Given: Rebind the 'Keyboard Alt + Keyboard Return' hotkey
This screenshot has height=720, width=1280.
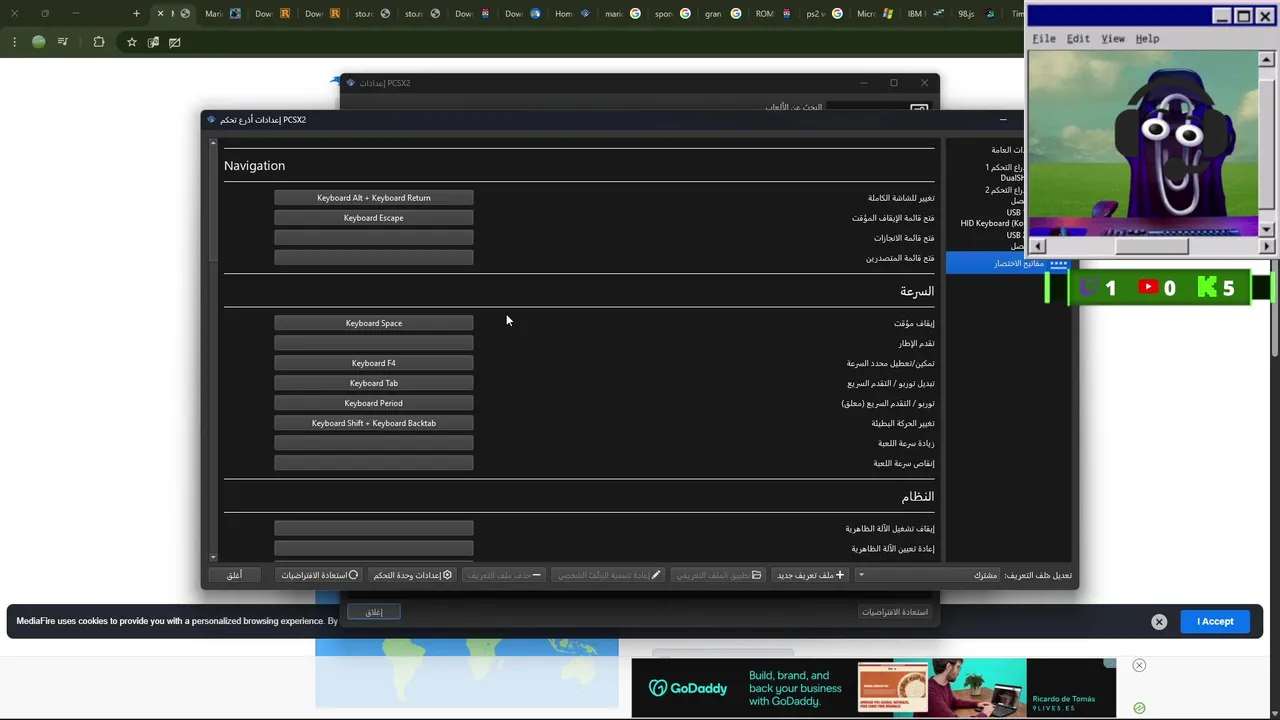Looking at the screenshot, I should 374,198.
